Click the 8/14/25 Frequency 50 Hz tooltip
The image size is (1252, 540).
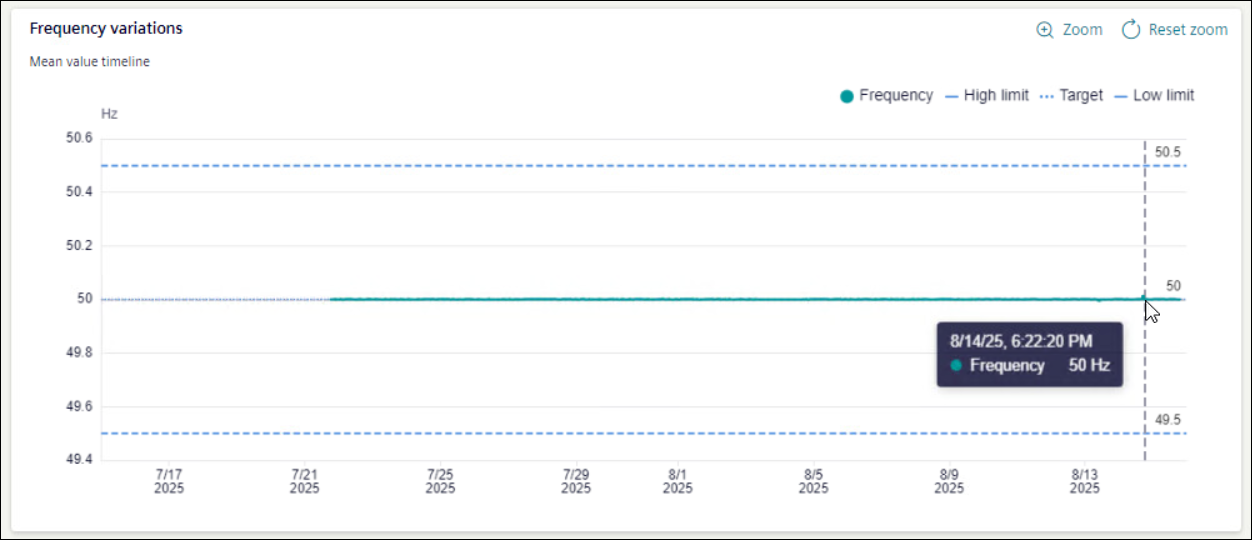[x=1029, y=354]
